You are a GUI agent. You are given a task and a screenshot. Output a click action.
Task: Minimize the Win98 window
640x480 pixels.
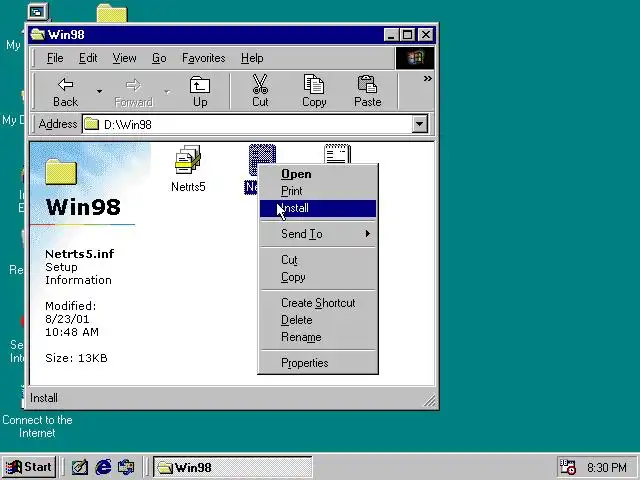click(x=391, y=35)
